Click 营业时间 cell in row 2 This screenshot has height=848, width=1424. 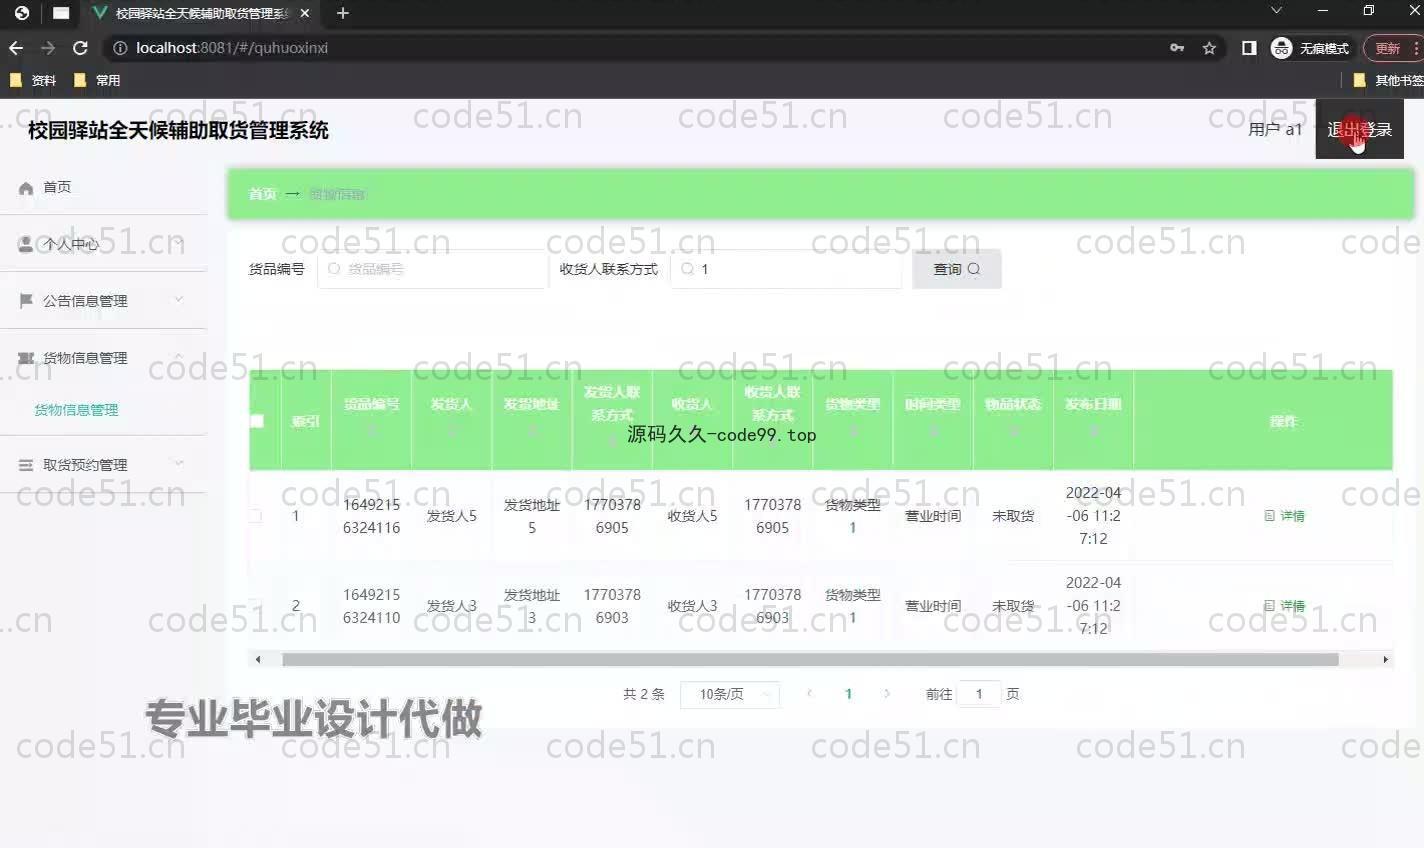pyautogui.click(x=933, y=606)
